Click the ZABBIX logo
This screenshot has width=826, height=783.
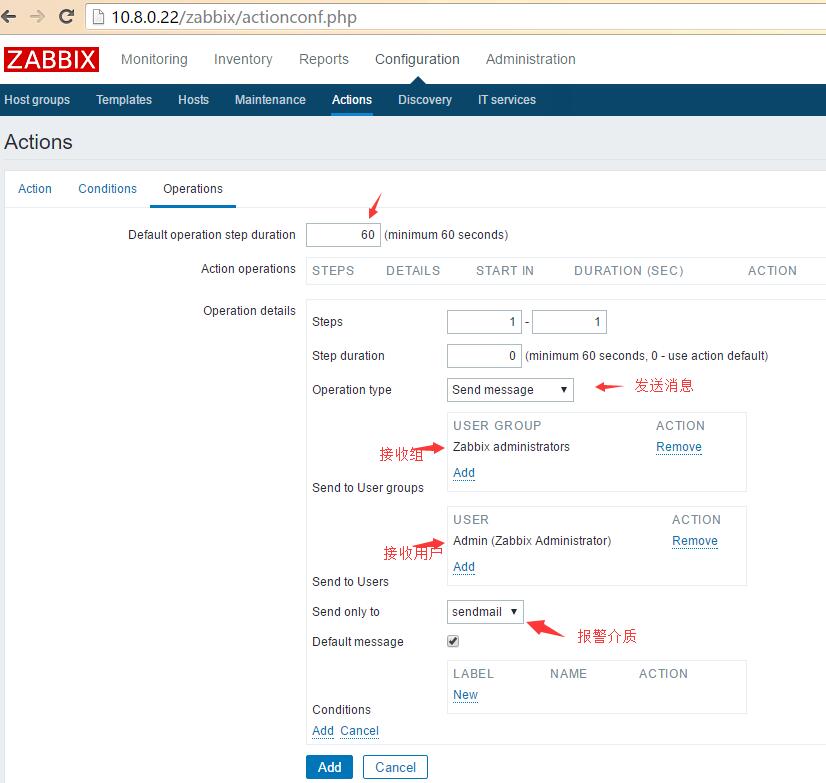point(51,59)
